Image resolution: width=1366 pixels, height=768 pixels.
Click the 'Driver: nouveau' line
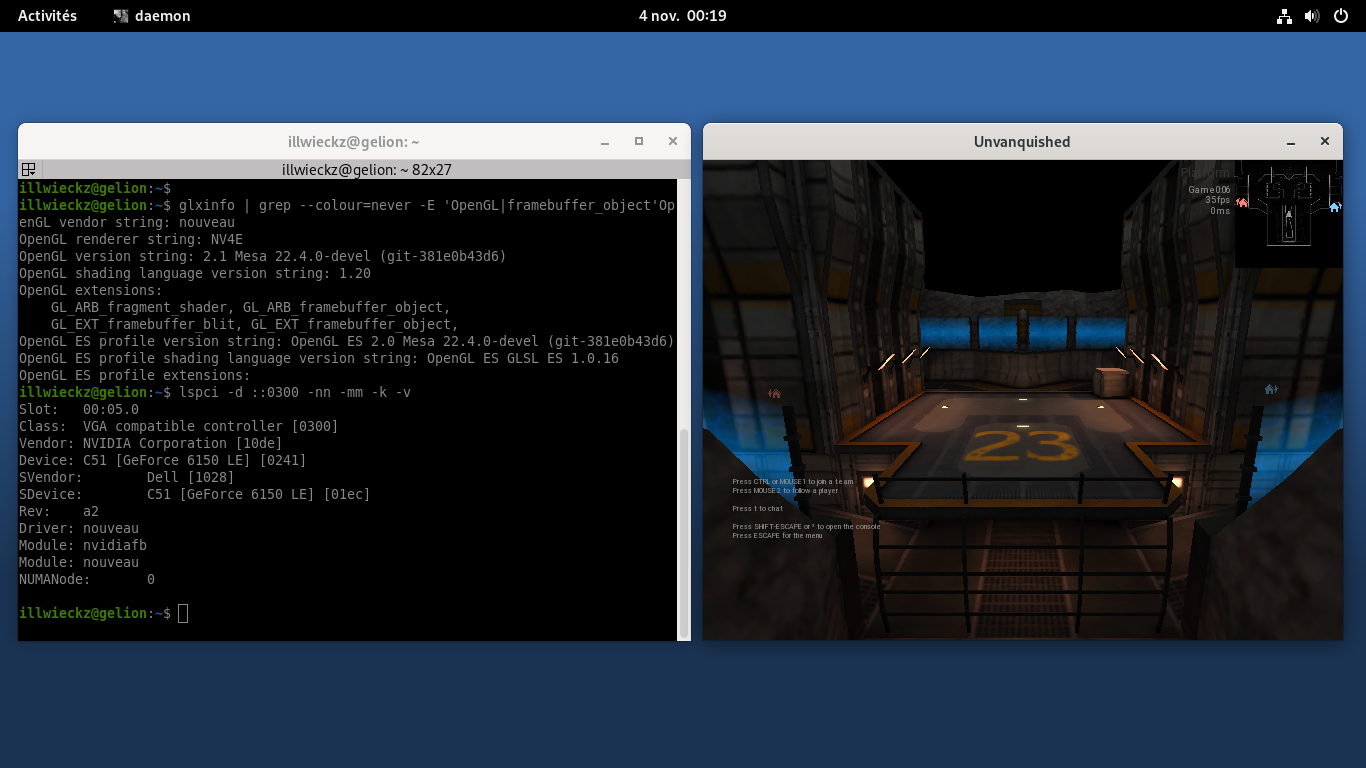[x=79, y=528]
